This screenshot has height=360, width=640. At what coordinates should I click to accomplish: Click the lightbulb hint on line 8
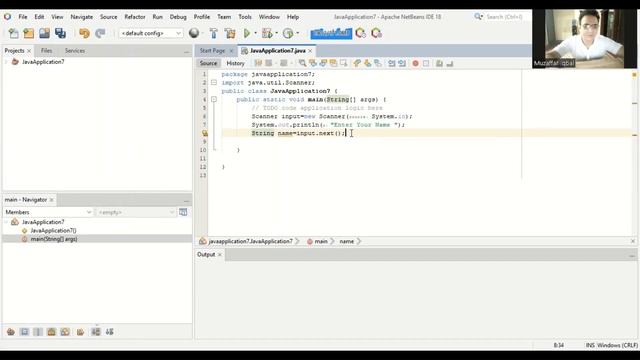[204, 133]
